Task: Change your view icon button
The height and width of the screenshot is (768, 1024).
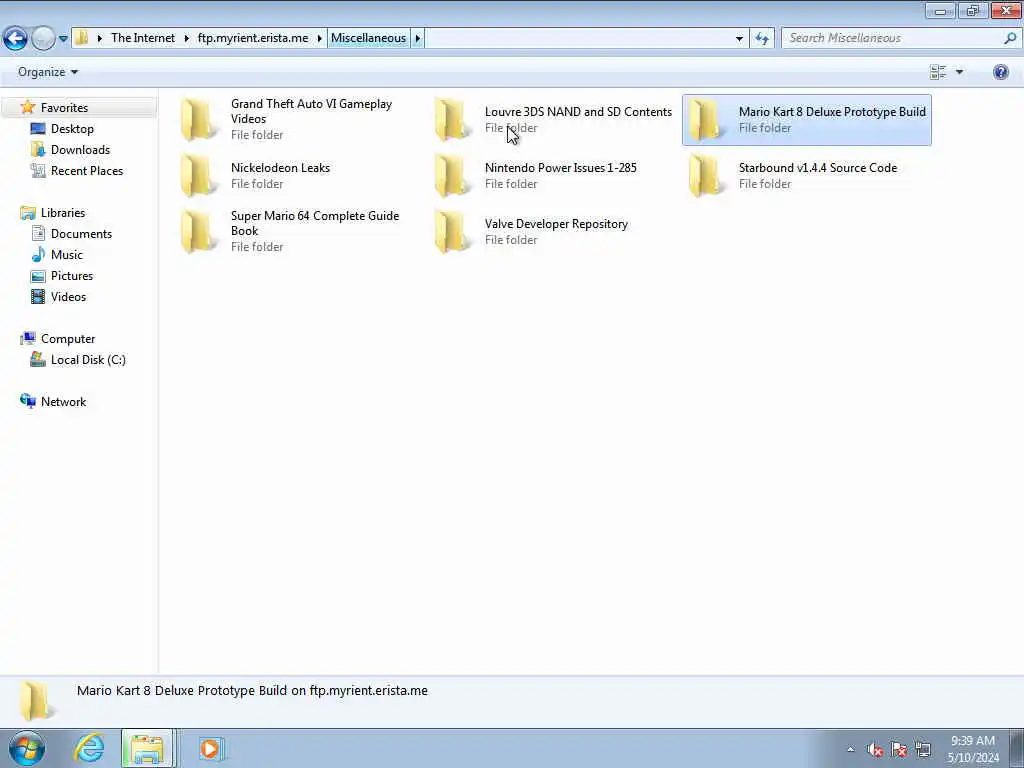Action: [938, 72]
